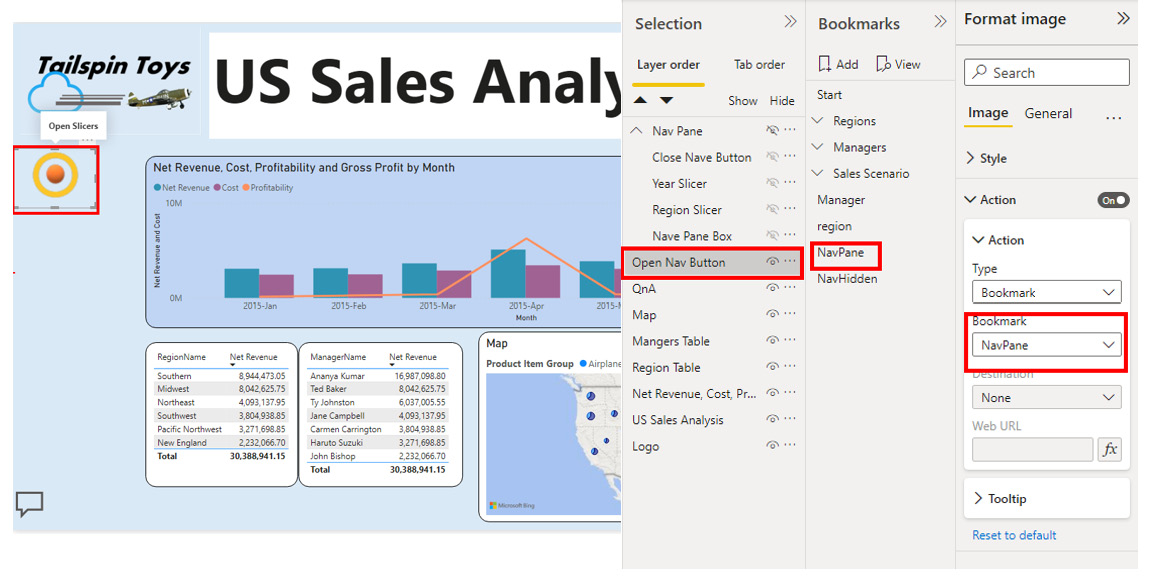Turn off the Action toggle
1153x577 pixels.
click(1113, 200)
